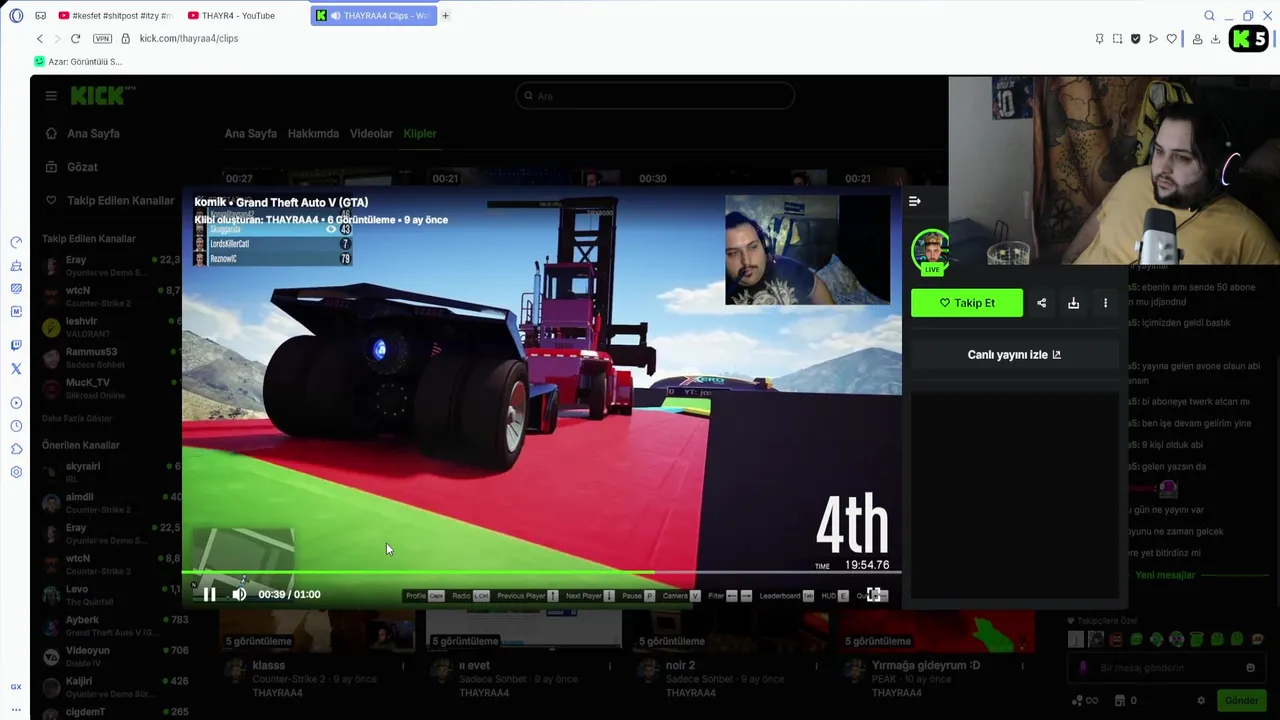
Task: Send message with Gönder button
Action: tap(1241, 700)
